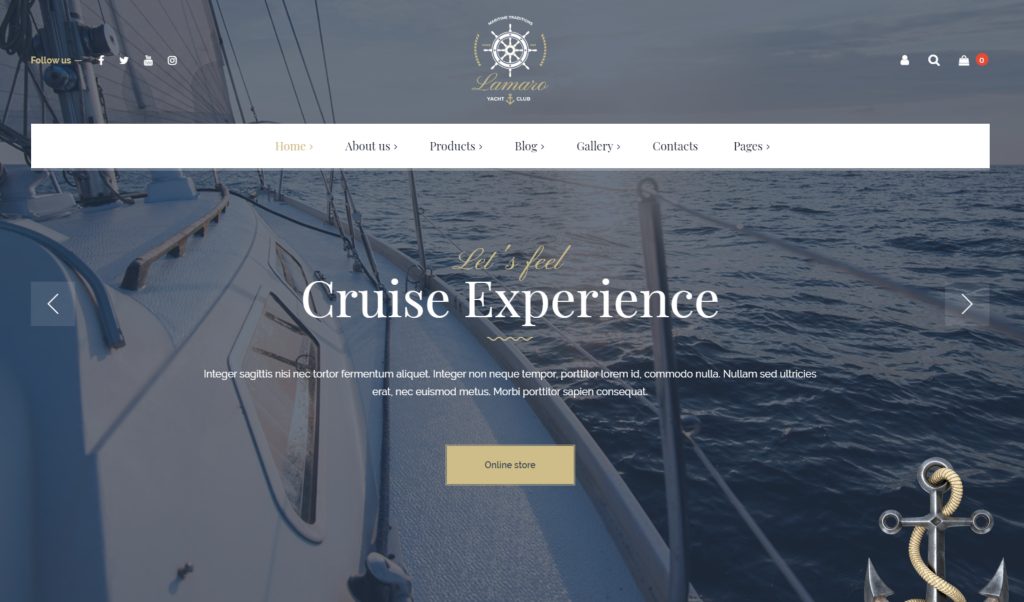
Task: Expand the Home menu
Action: click(294, 146)
